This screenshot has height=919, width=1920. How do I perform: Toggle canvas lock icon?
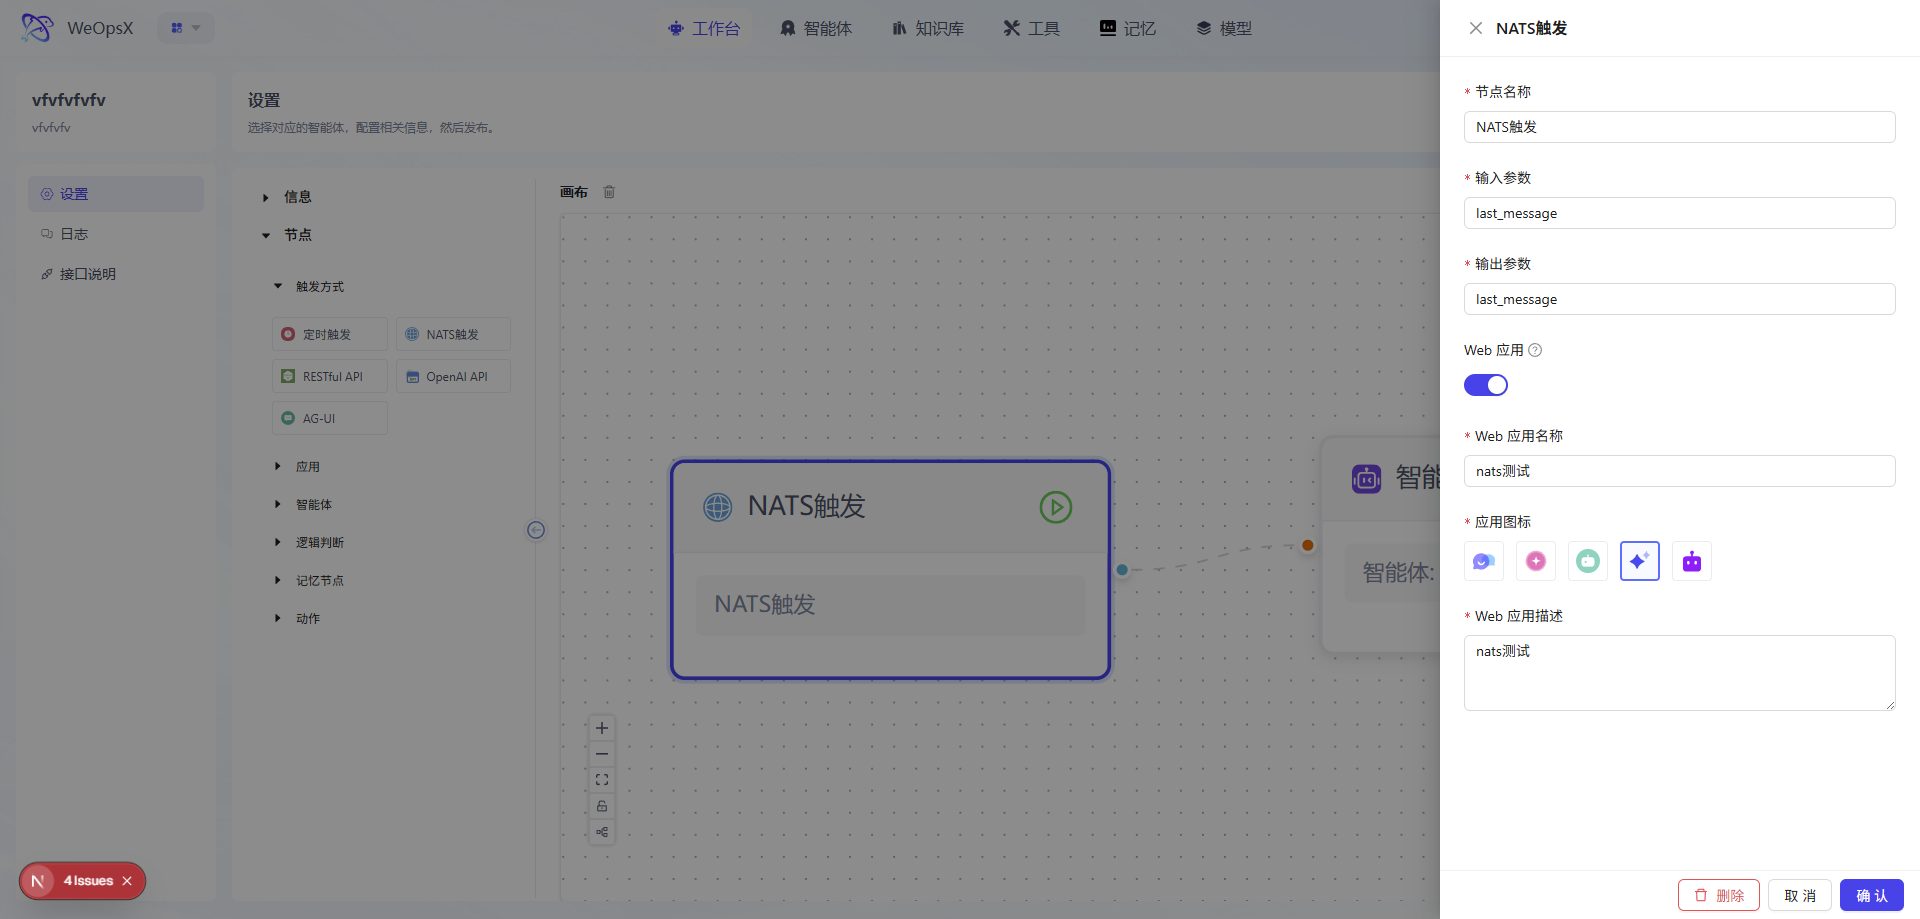point(602,806)
